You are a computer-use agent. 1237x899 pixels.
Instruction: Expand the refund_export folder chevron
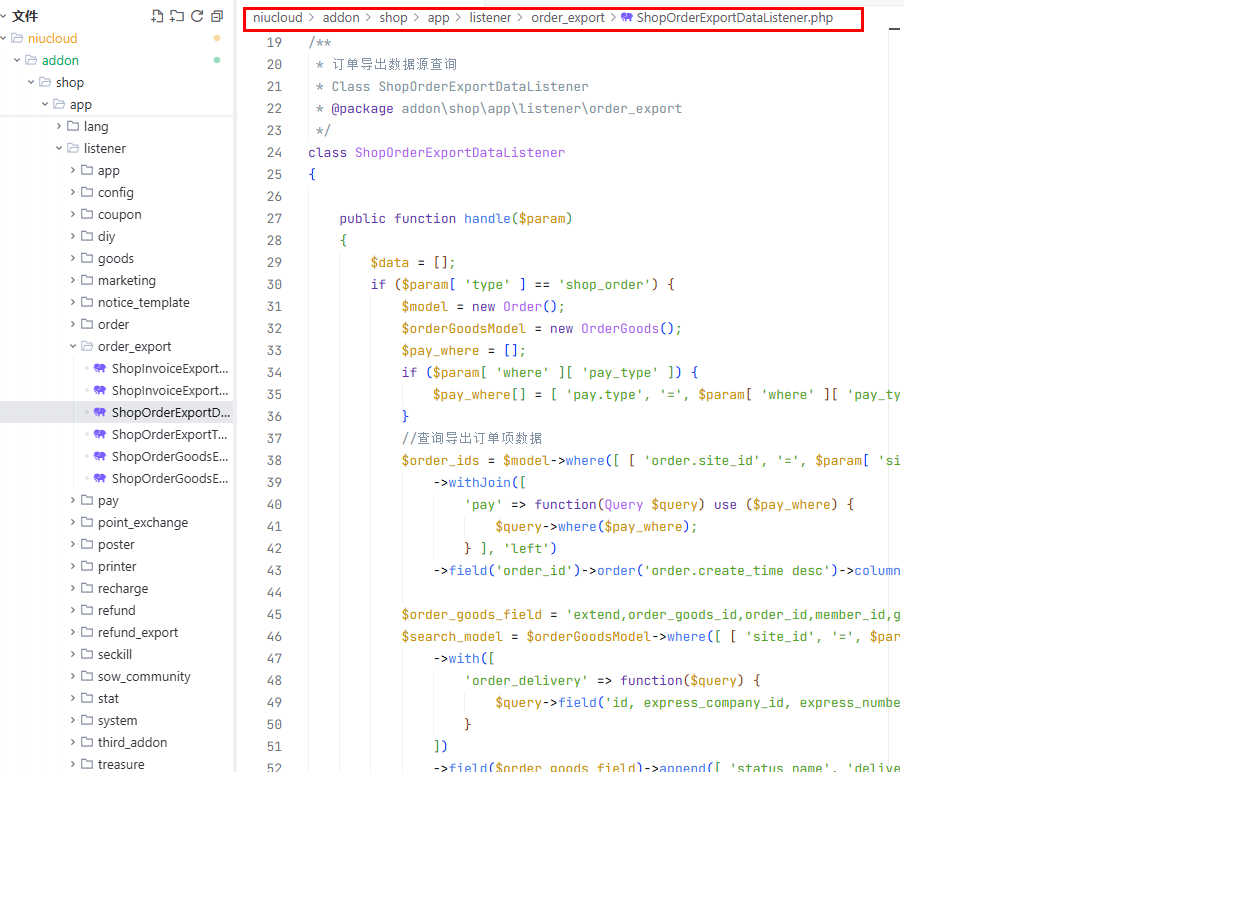[x=73, y=632]
